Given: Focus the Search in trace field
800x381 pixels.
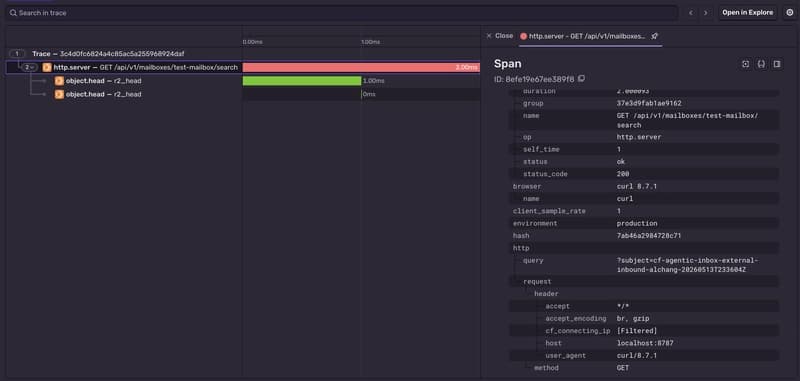Looking at the screenshot, I should [x=342, y=13].
